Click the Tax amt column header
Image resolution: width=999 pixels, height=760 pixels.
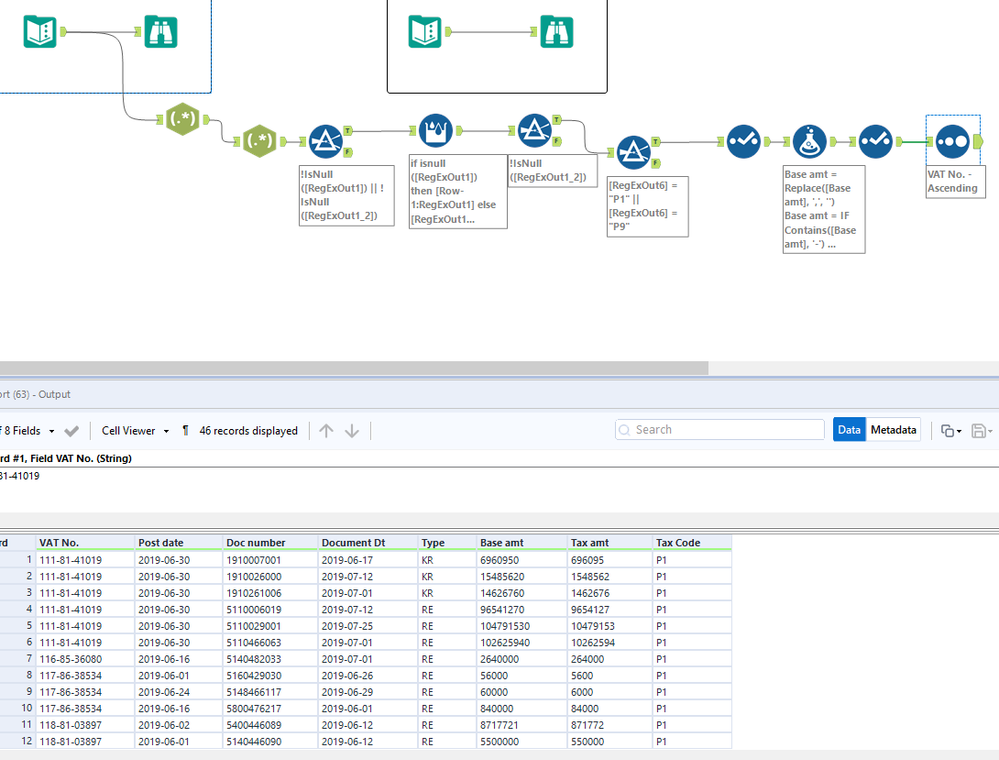pyautogui.click(x=610, y=543)
